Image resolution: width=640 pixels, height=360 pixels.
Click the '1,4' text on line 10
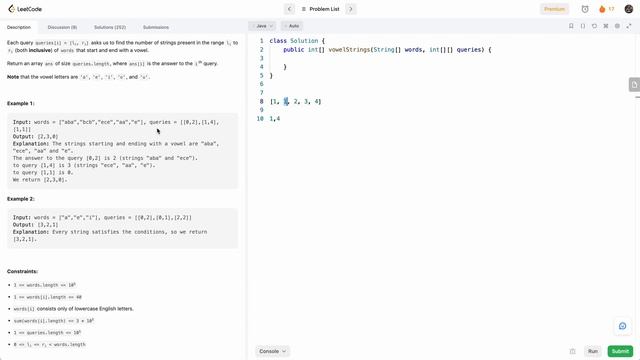coord(275,119)
